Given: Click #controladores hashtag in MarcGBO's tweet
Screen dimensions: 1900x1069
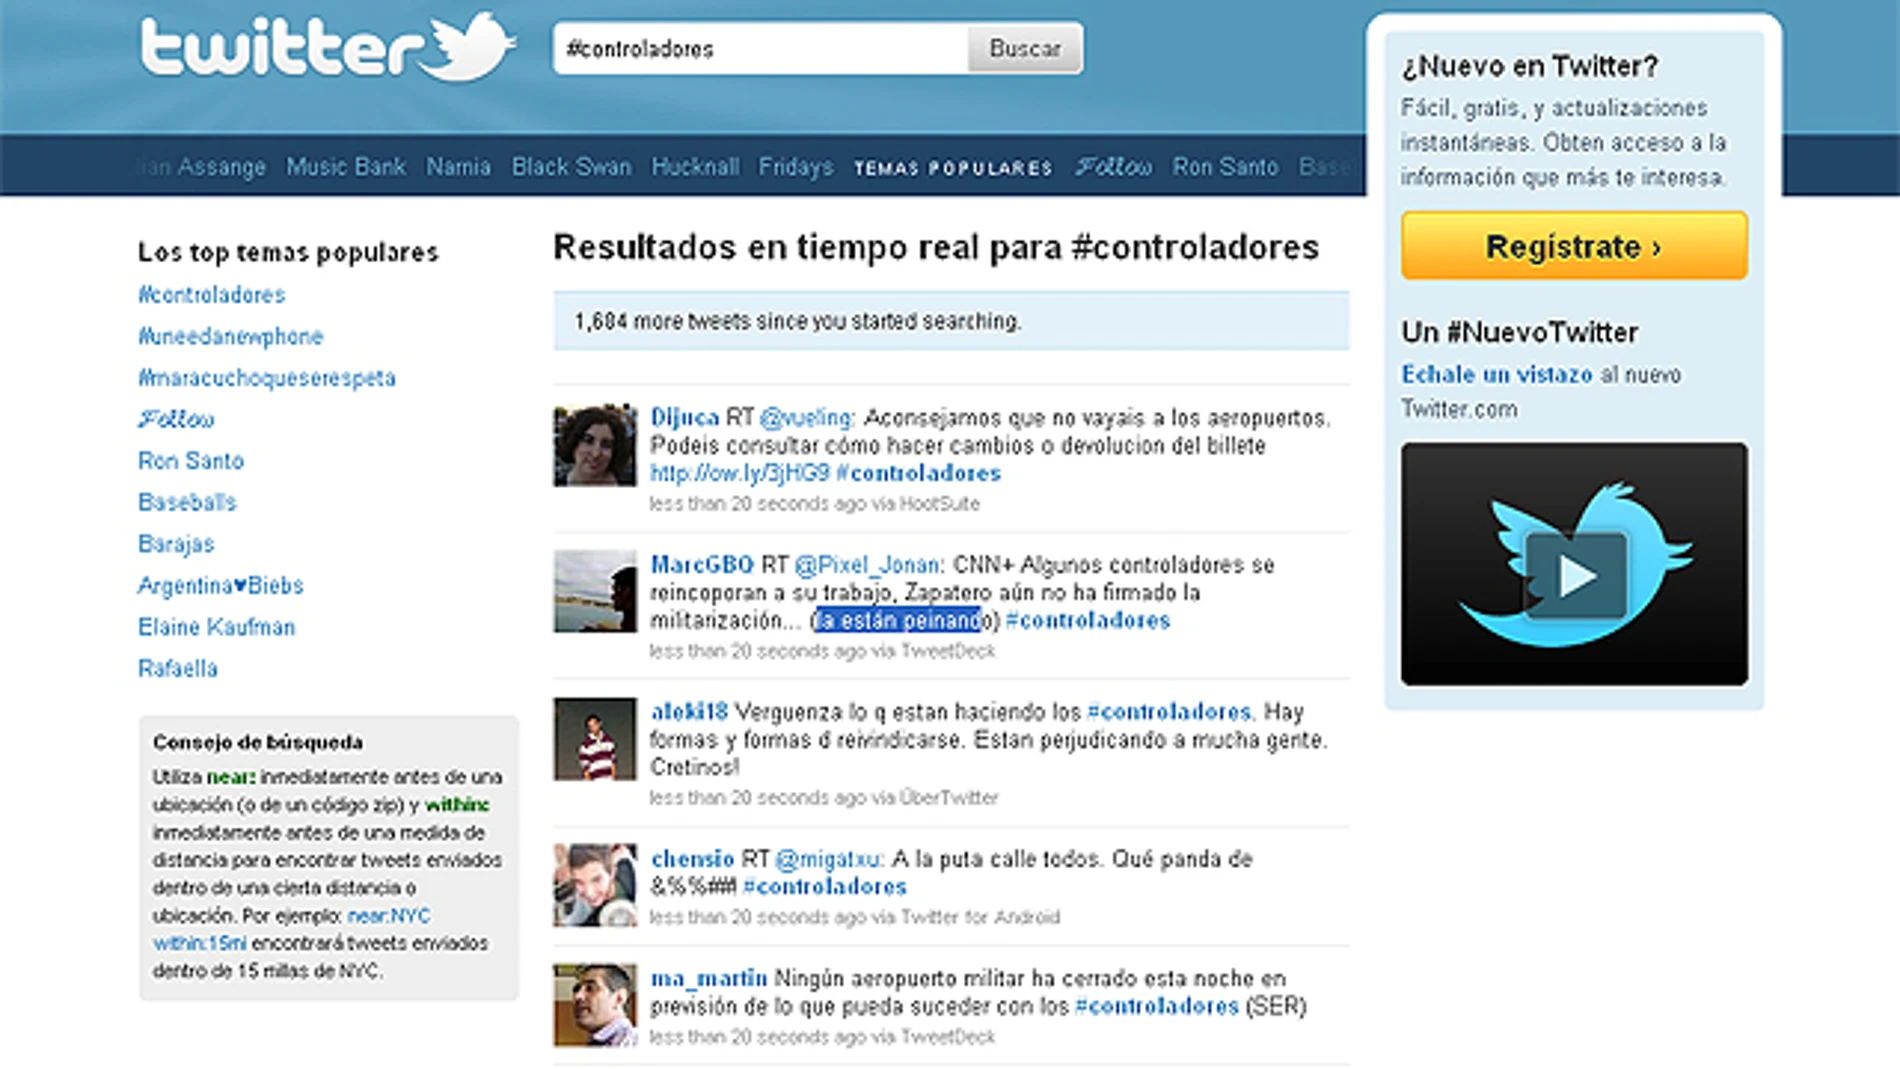Looking at the screenshot, I should coord(1088,620).
